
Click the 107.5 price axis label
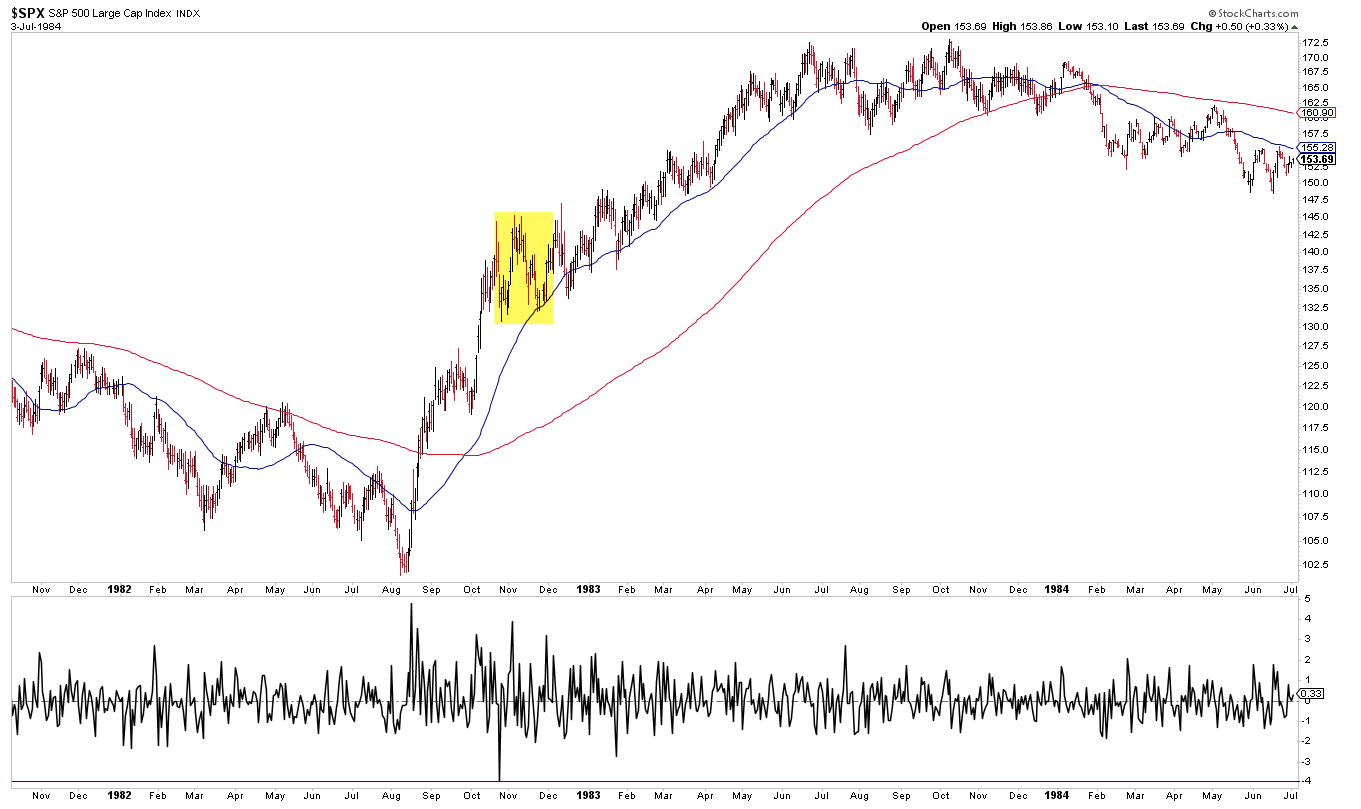point(1317,517)
